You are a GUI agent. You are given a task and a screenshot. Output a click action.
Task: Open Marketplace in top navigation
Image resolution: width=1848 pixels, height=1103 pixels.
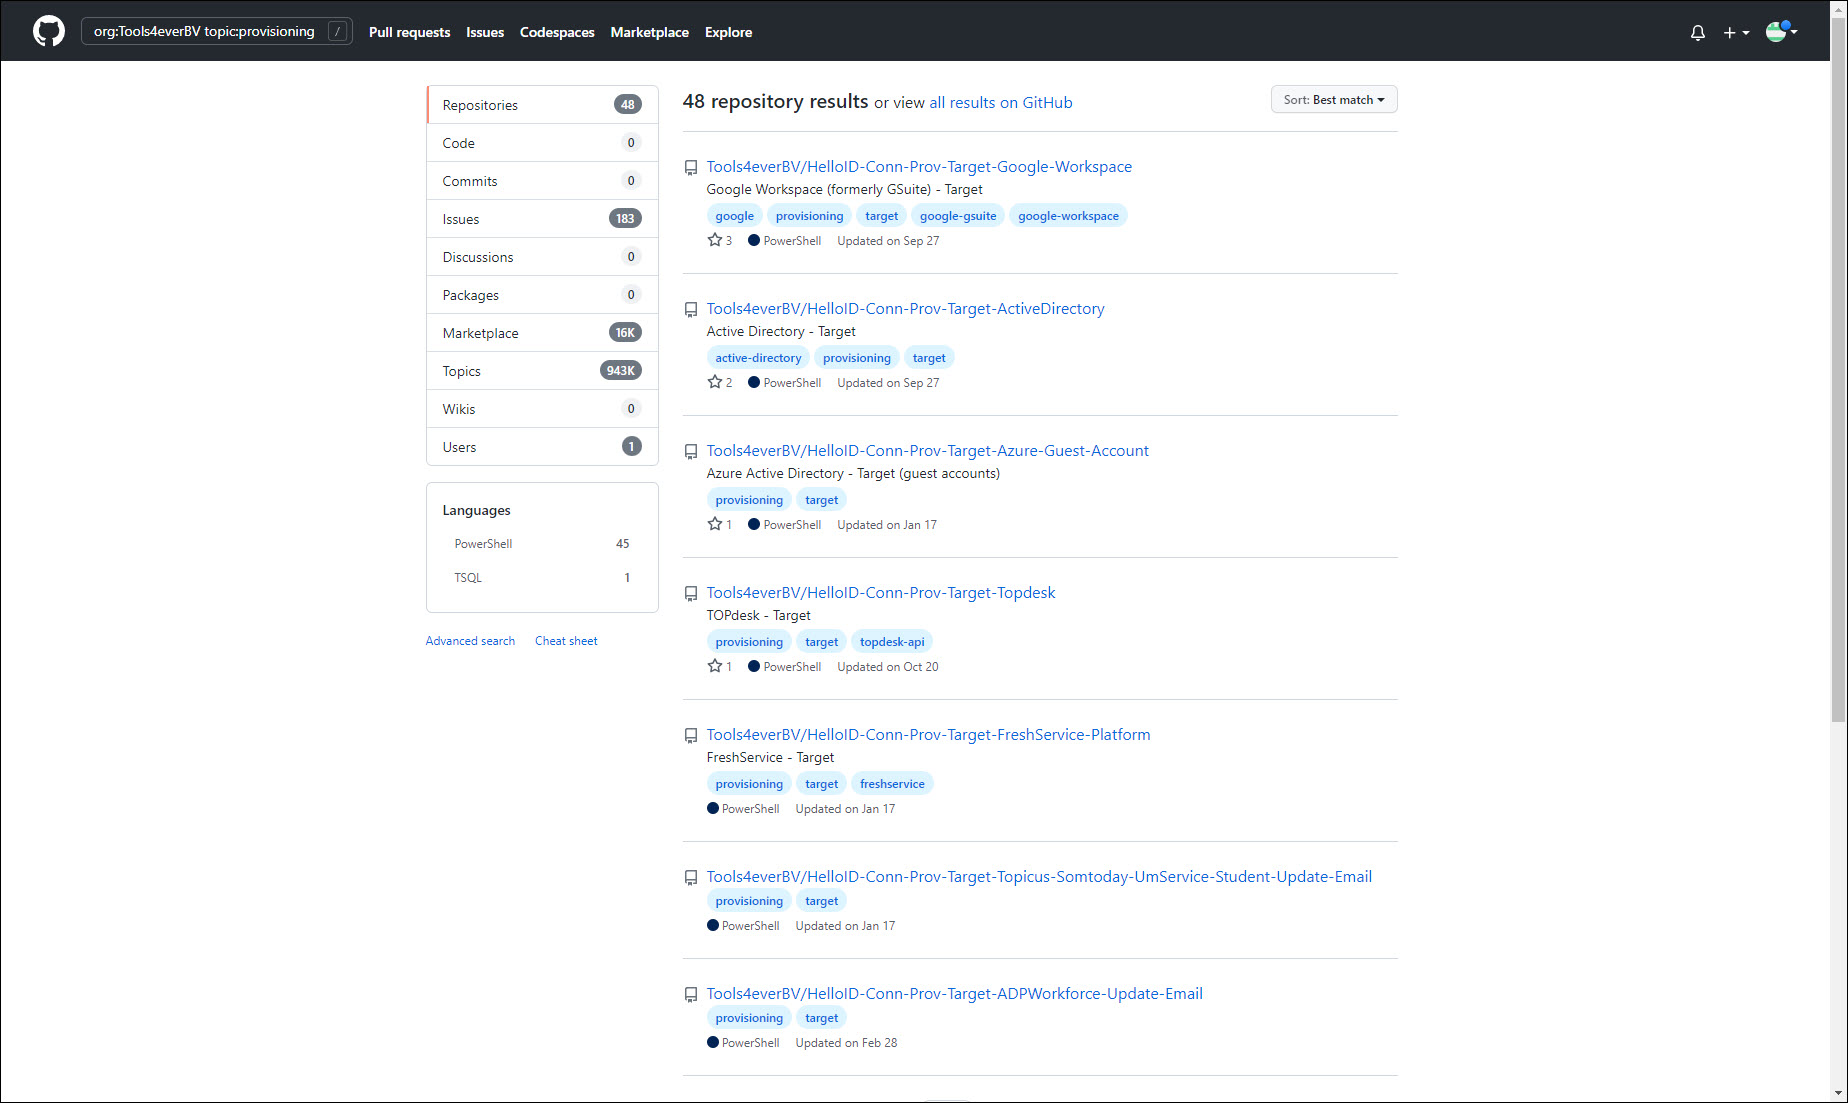pos(650,32)
